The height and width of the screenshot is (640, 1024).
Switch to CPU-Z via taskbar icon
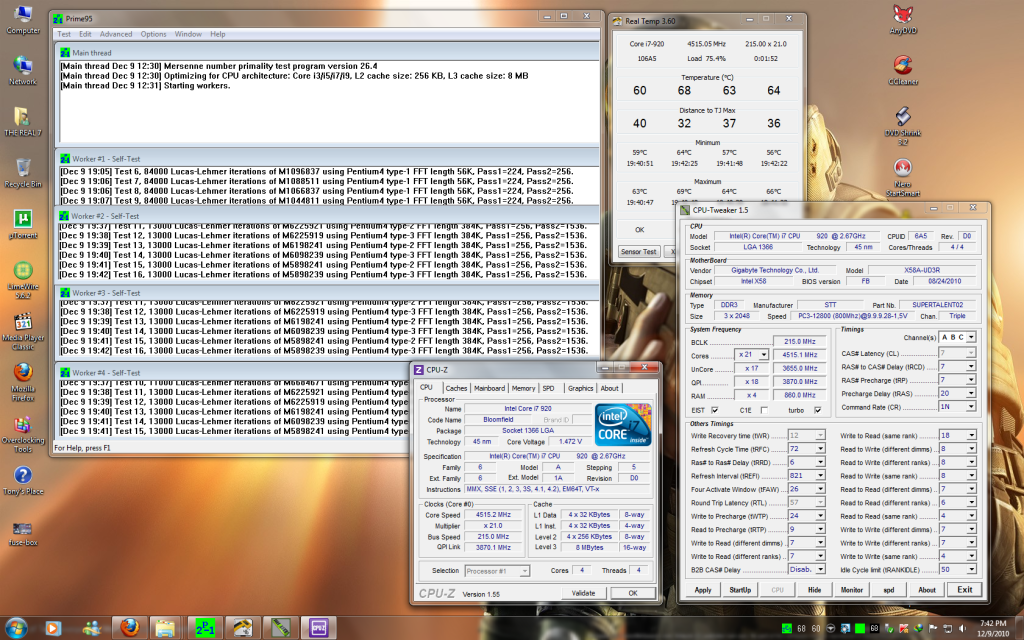[318, 628]
